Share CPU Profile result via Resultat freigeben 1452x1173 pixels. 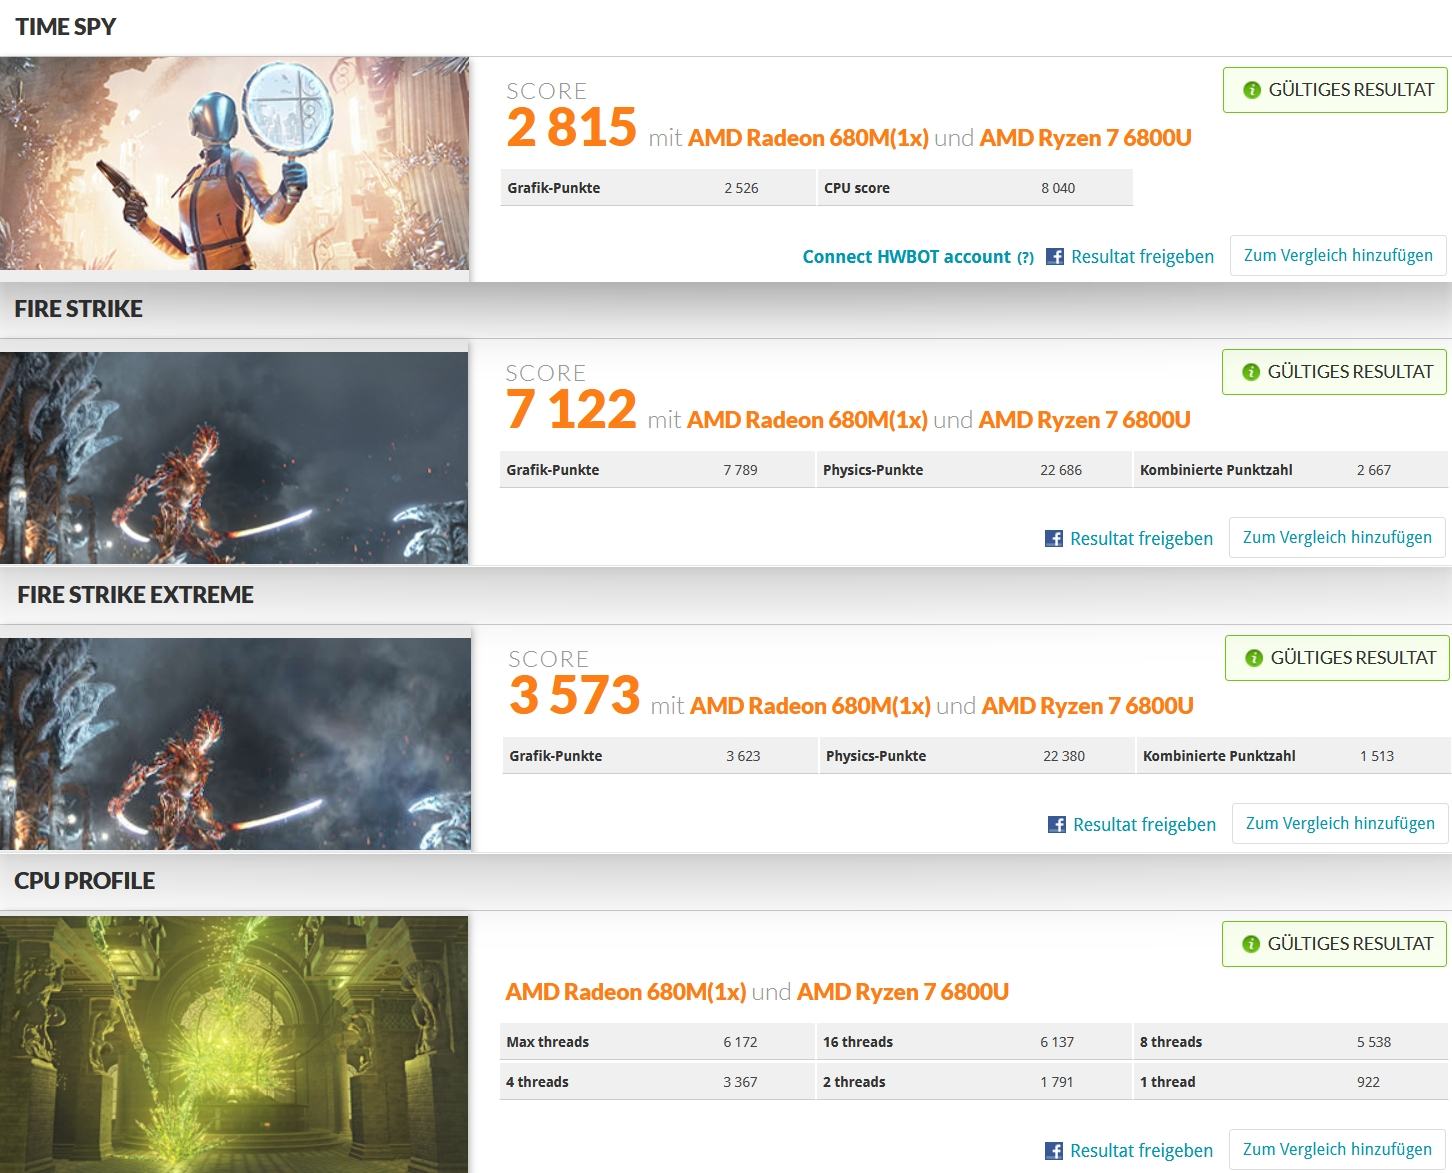[x=1141, y=1151]
